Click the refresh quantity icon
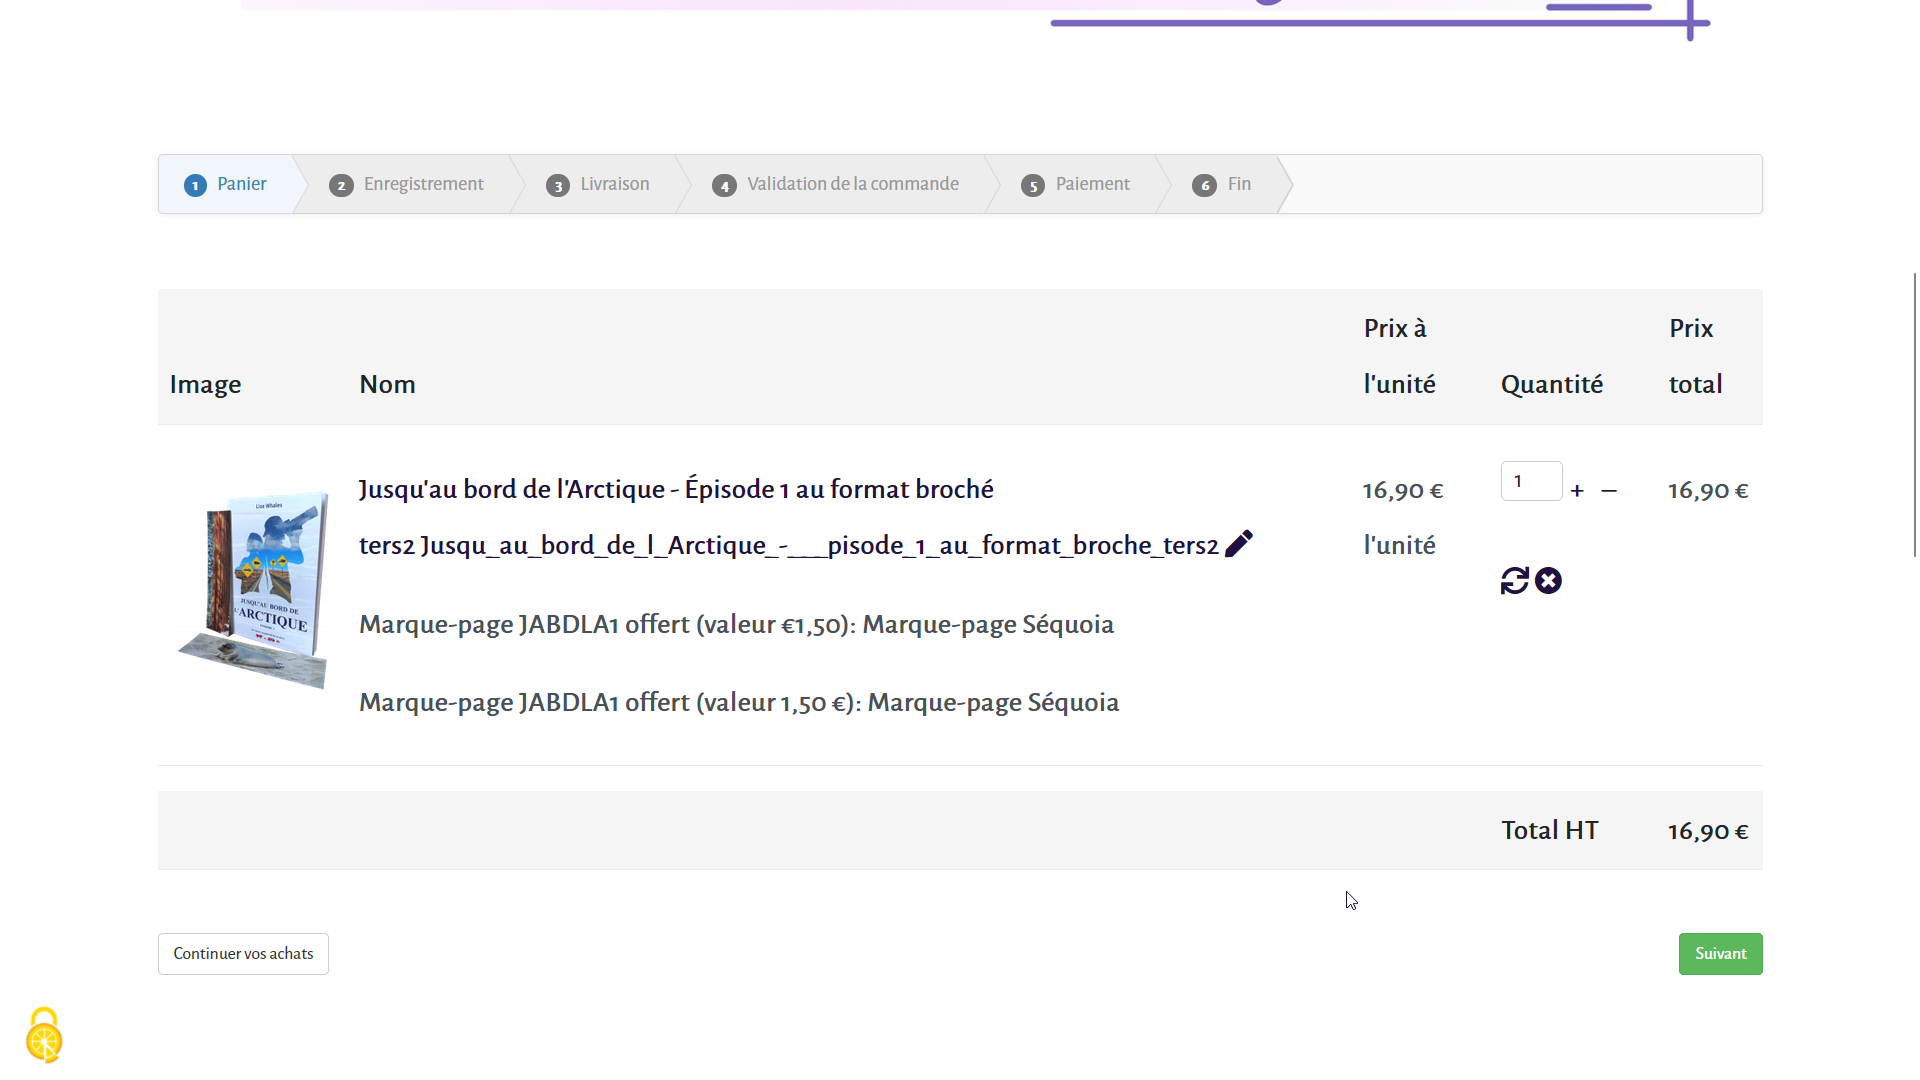 1514,581
